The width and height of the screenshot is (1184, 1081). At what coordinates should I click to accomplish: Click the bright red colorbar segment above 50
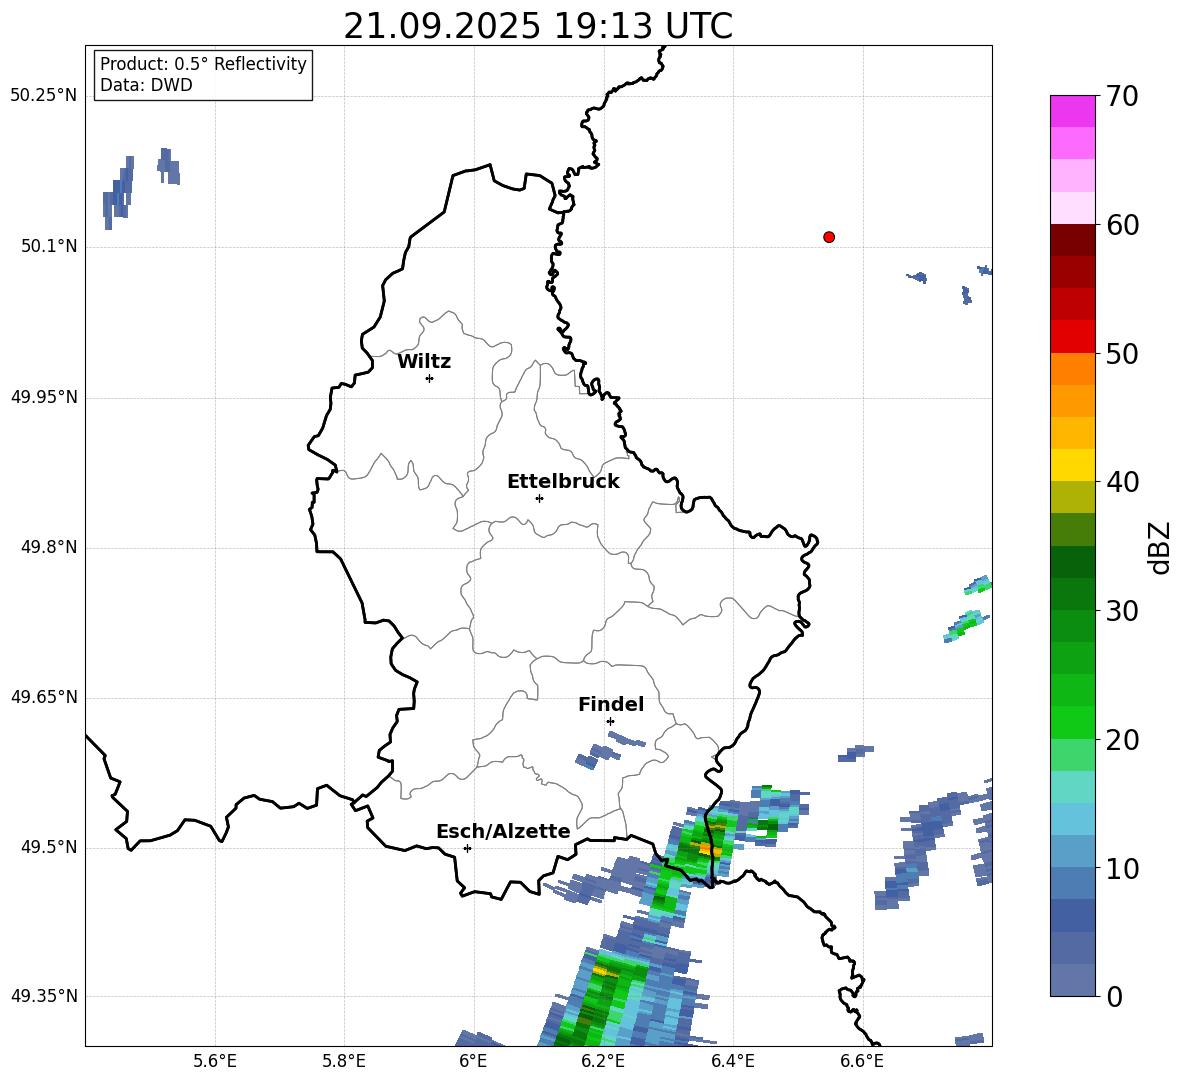[x=1073, y=337]
